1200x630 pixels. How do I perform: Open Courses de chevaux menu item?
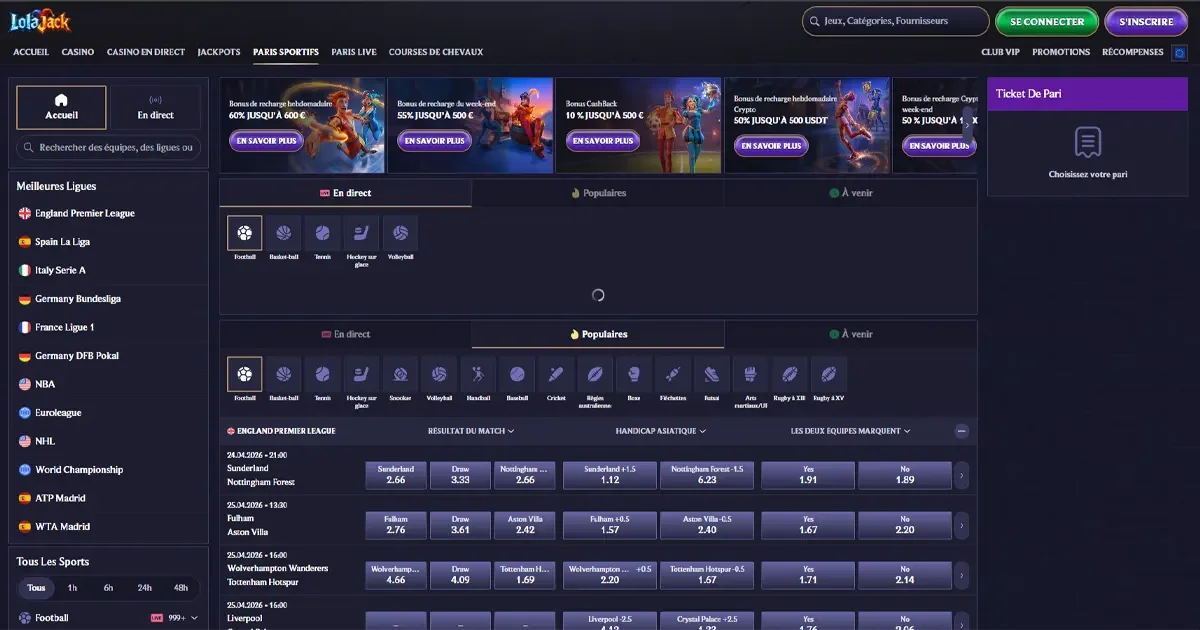pos(436,52)
